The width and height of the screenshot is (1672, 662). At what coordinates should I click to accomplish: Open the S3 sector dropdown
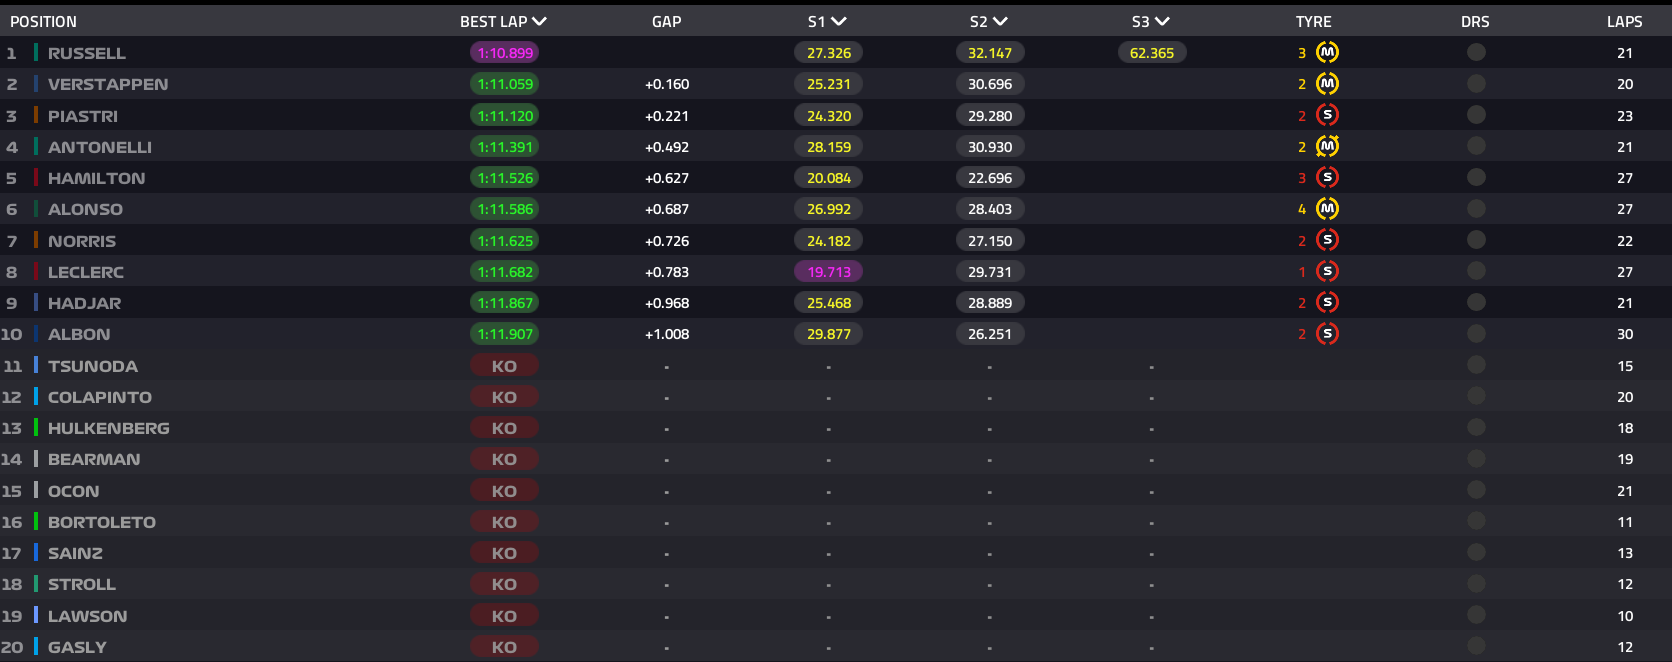1161,21
